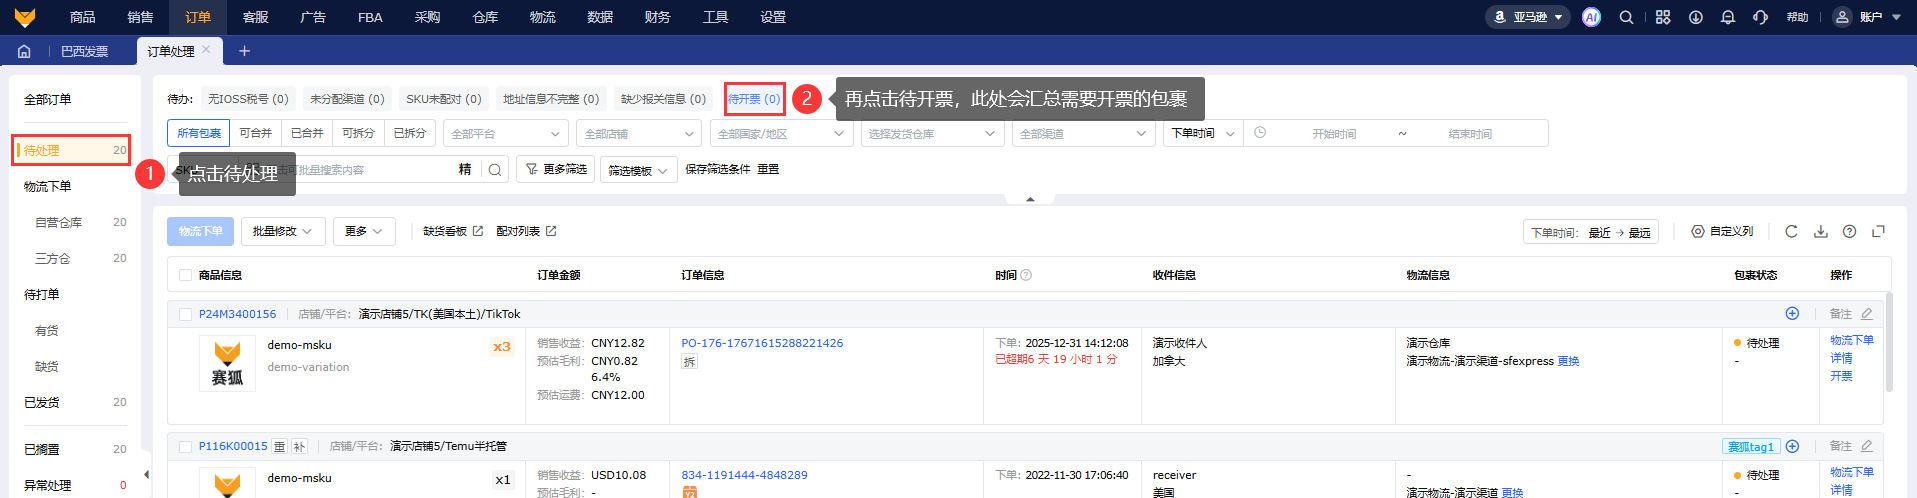Check the box for order P24M3400156

[x=185, y=314]
